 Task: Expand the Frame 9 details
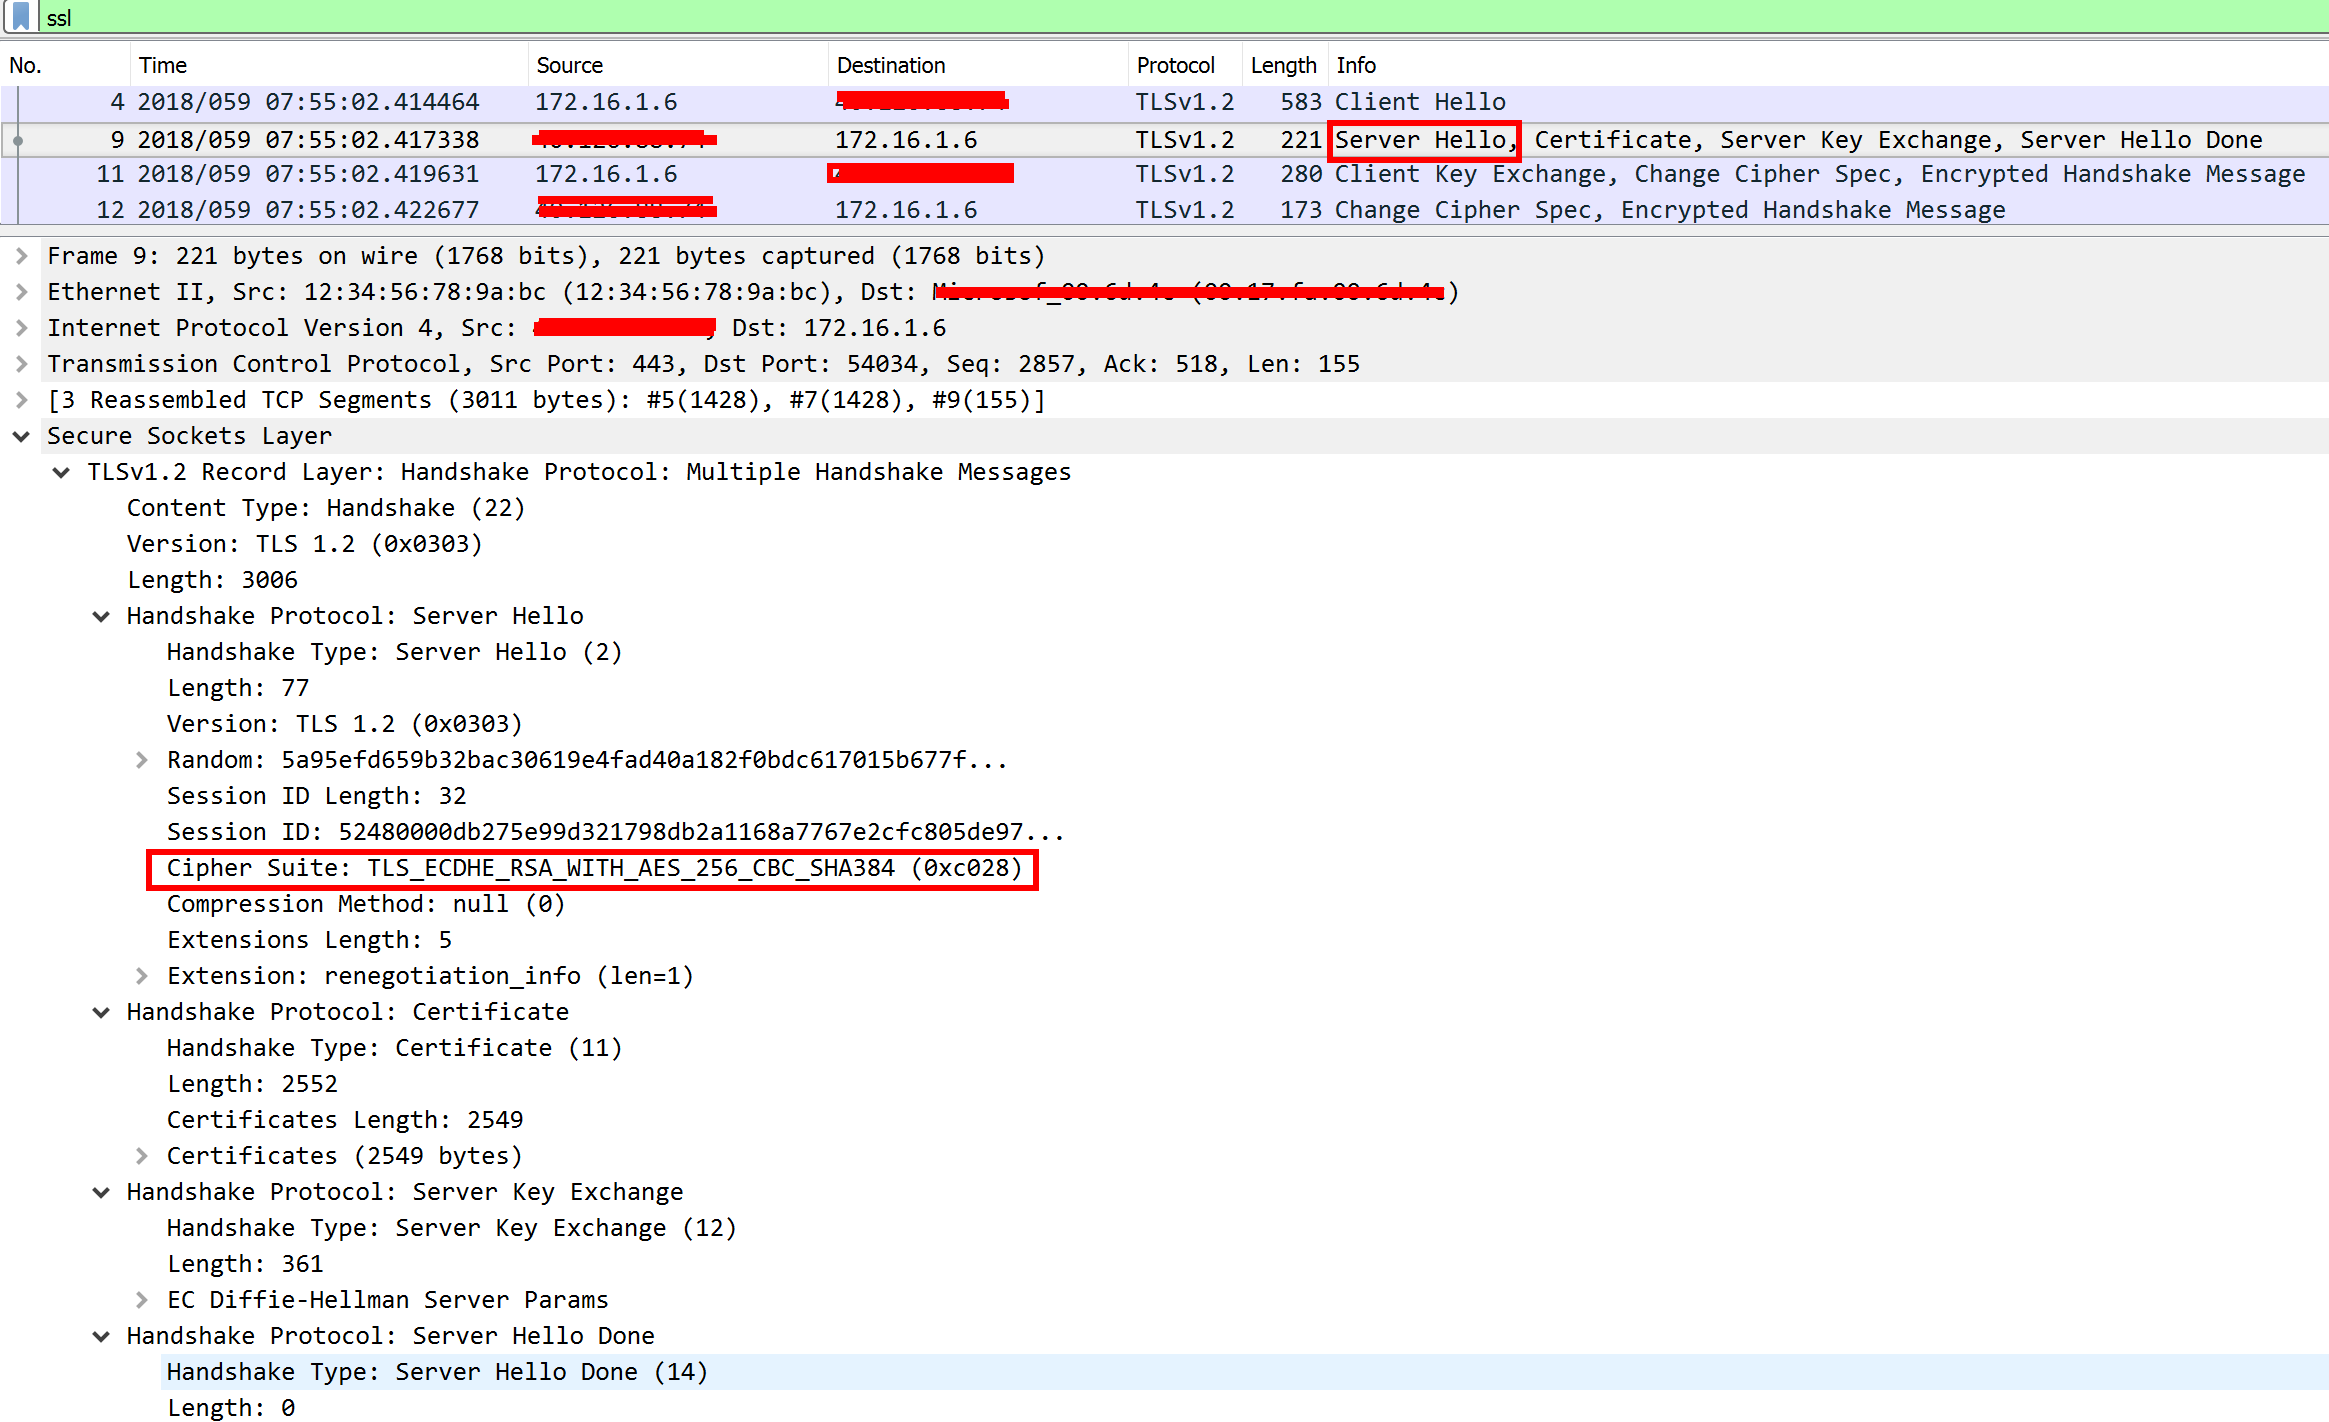[x=21, y=256]
